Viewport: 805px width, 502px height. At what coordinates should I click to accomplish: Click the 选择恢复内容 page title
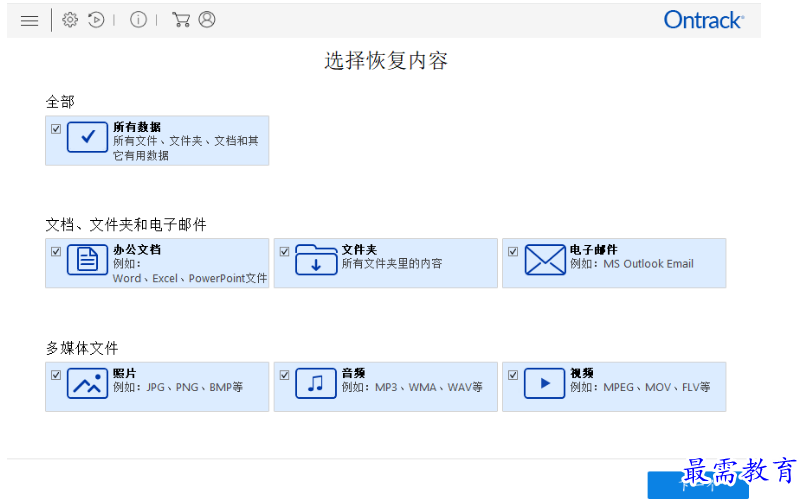click(x=386, y=61)
